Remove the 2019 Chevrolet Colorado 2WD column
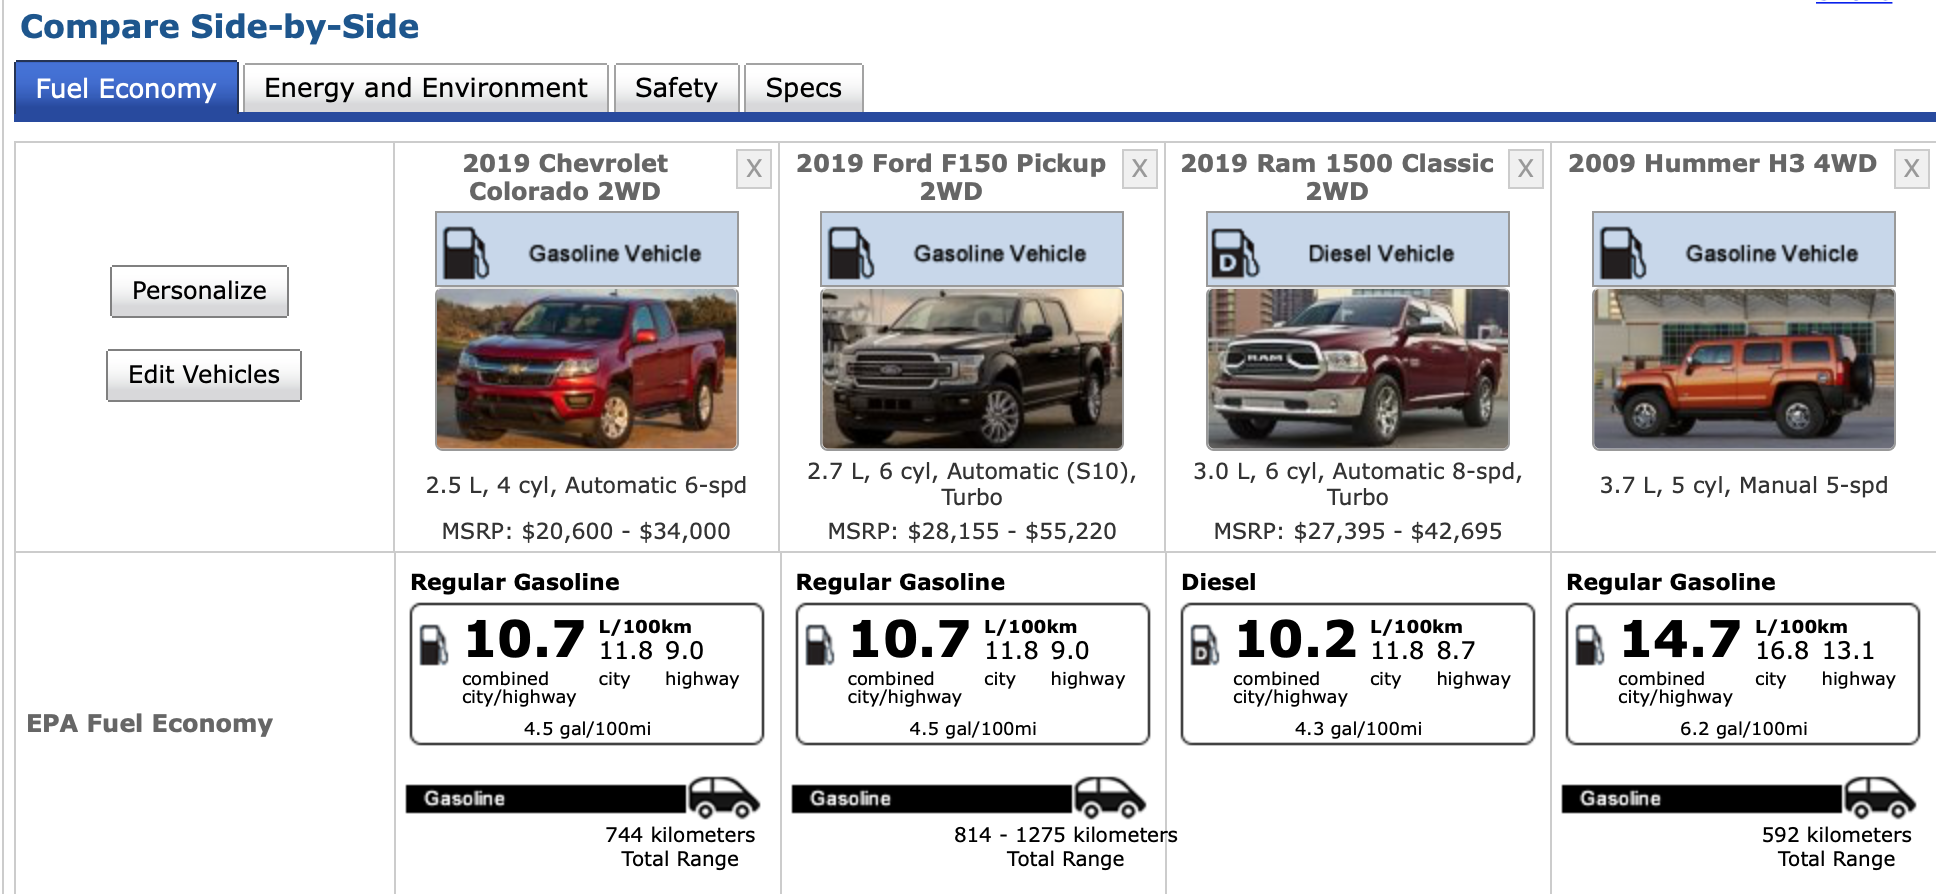 coord(754,169)
